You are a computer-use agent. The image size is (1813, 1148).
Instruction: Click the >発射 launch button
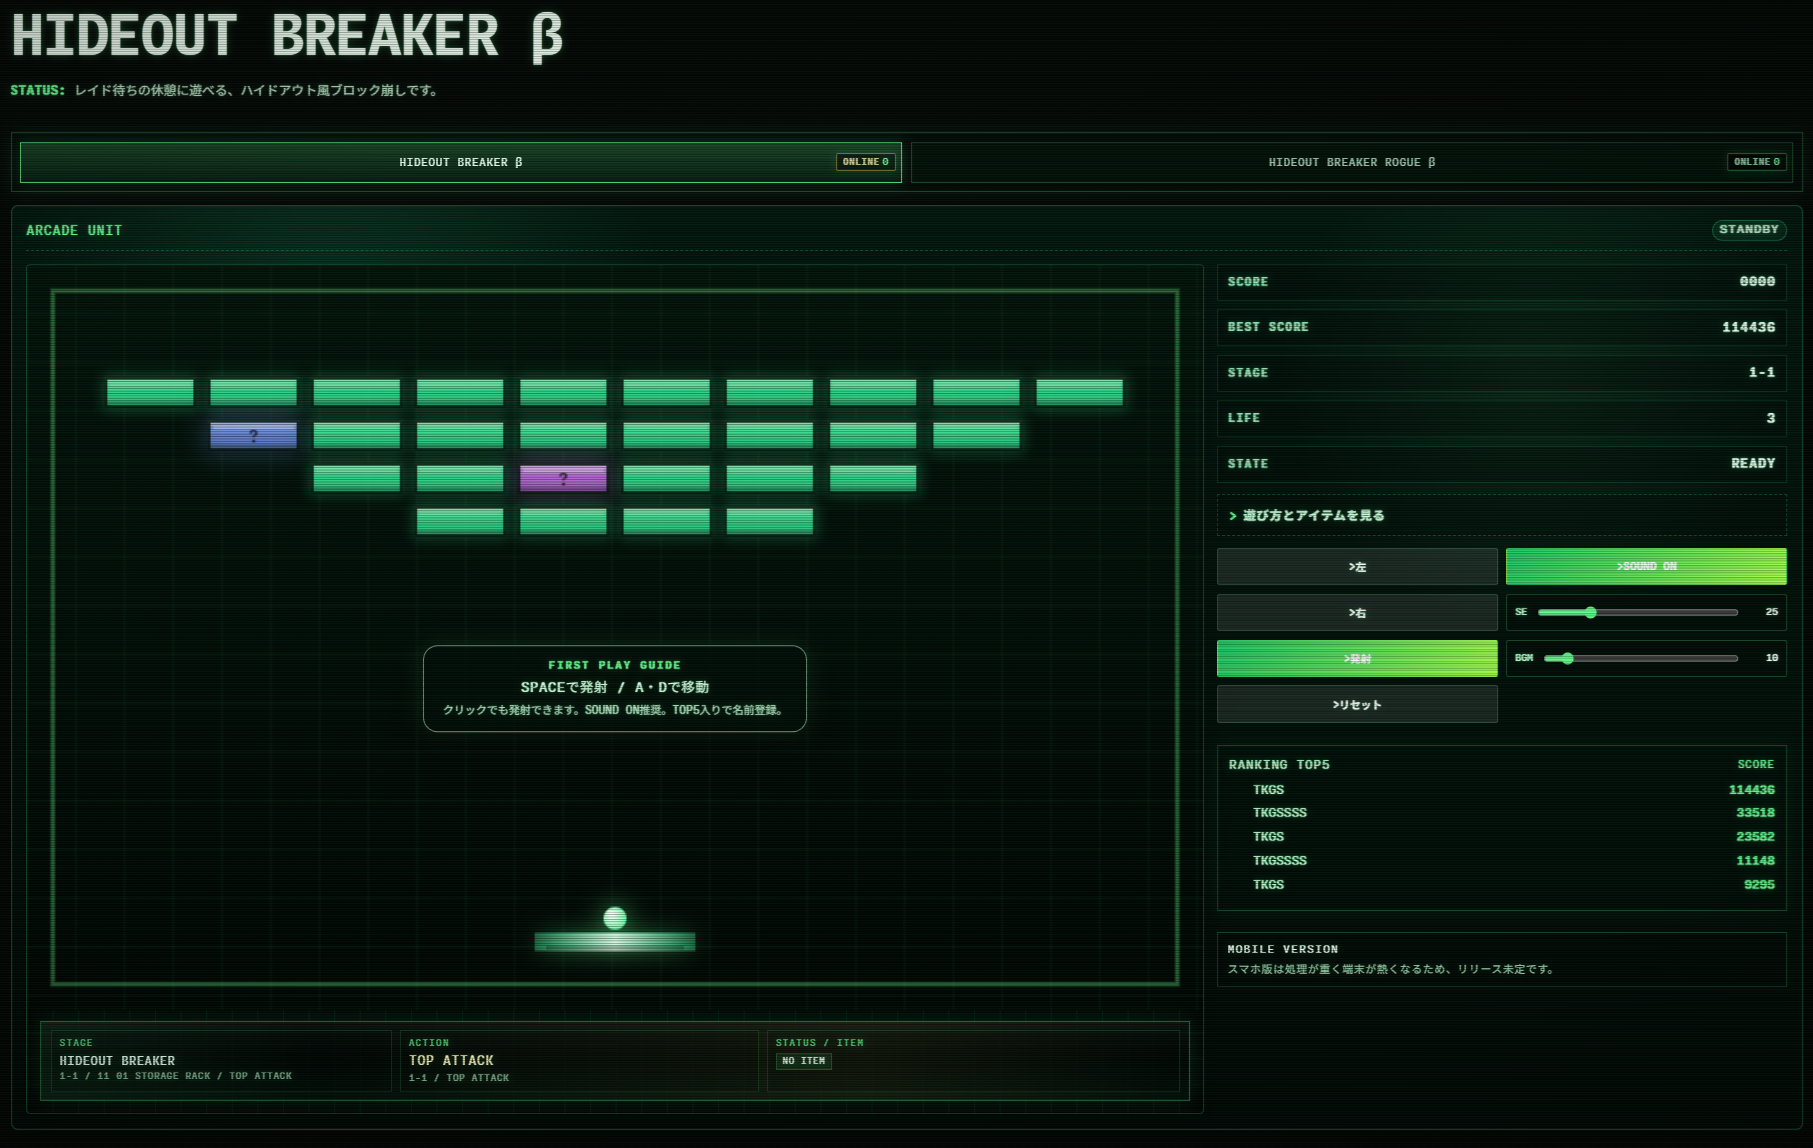pyautogui.click(x=1357, y=659)
